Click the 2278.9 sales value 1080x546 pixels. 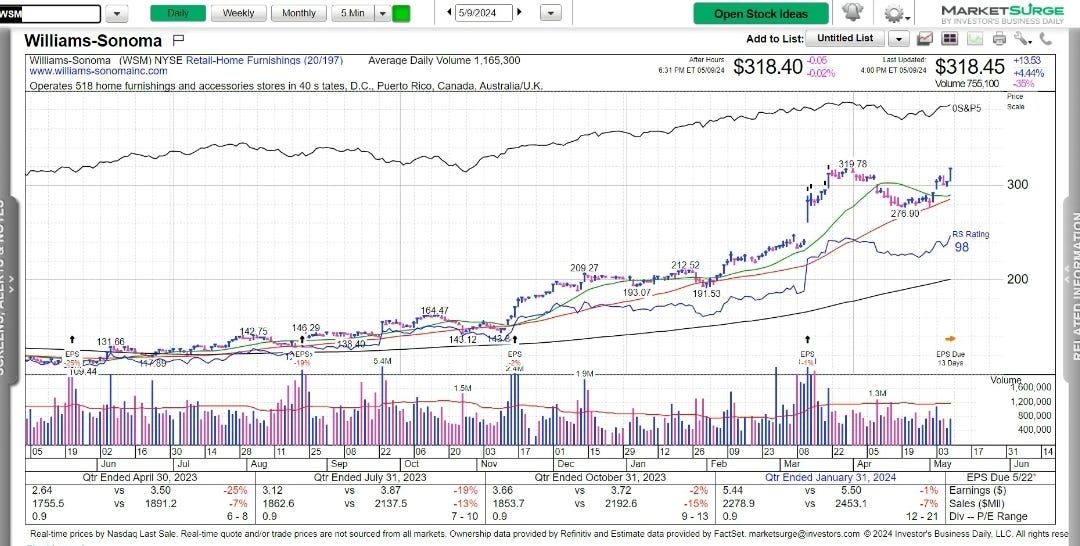tap(735, 503)
